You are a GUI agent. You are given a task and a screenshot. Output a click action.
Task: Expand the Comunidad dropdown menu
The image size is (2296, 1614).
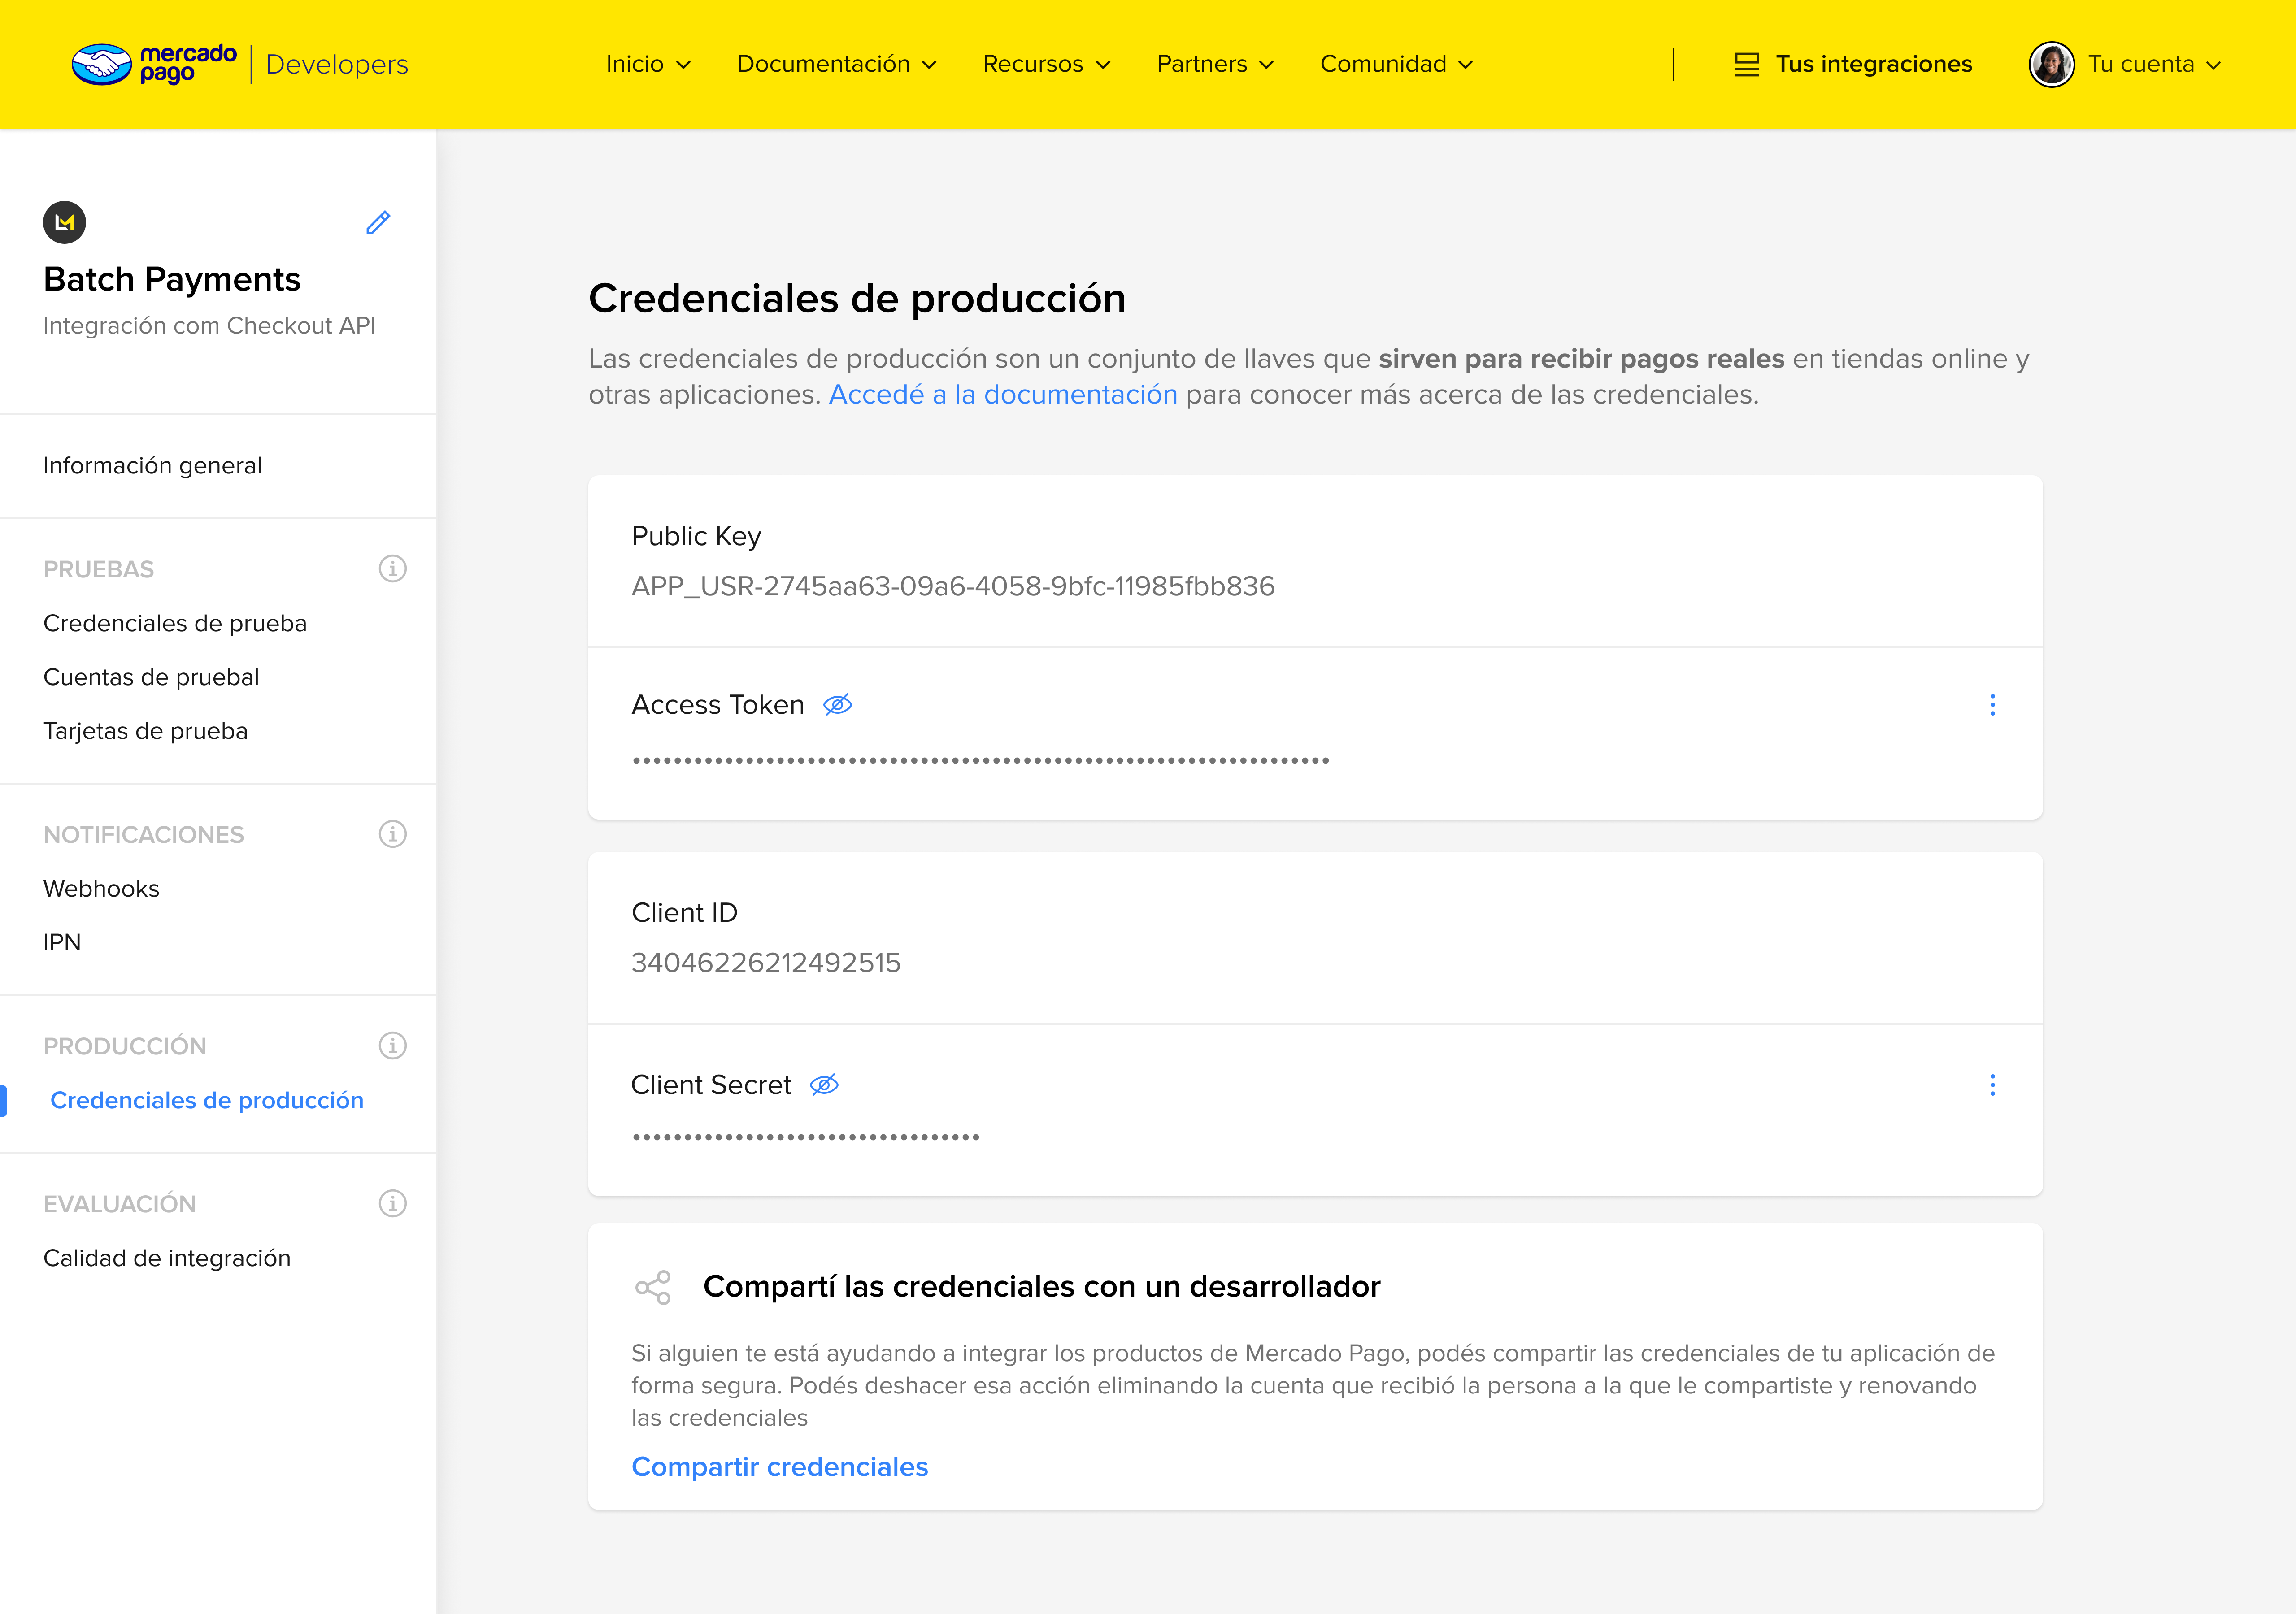(1397, 64)
